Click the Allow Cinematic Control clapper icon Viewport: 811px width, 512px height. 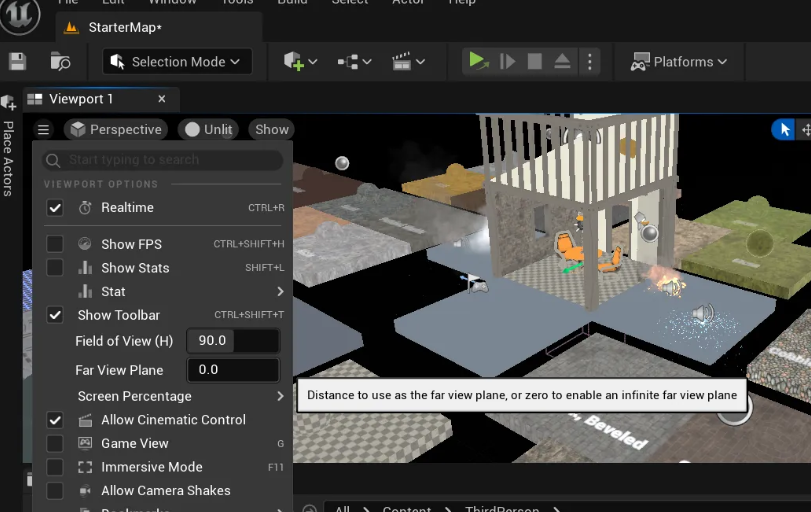tap(85, 420)
